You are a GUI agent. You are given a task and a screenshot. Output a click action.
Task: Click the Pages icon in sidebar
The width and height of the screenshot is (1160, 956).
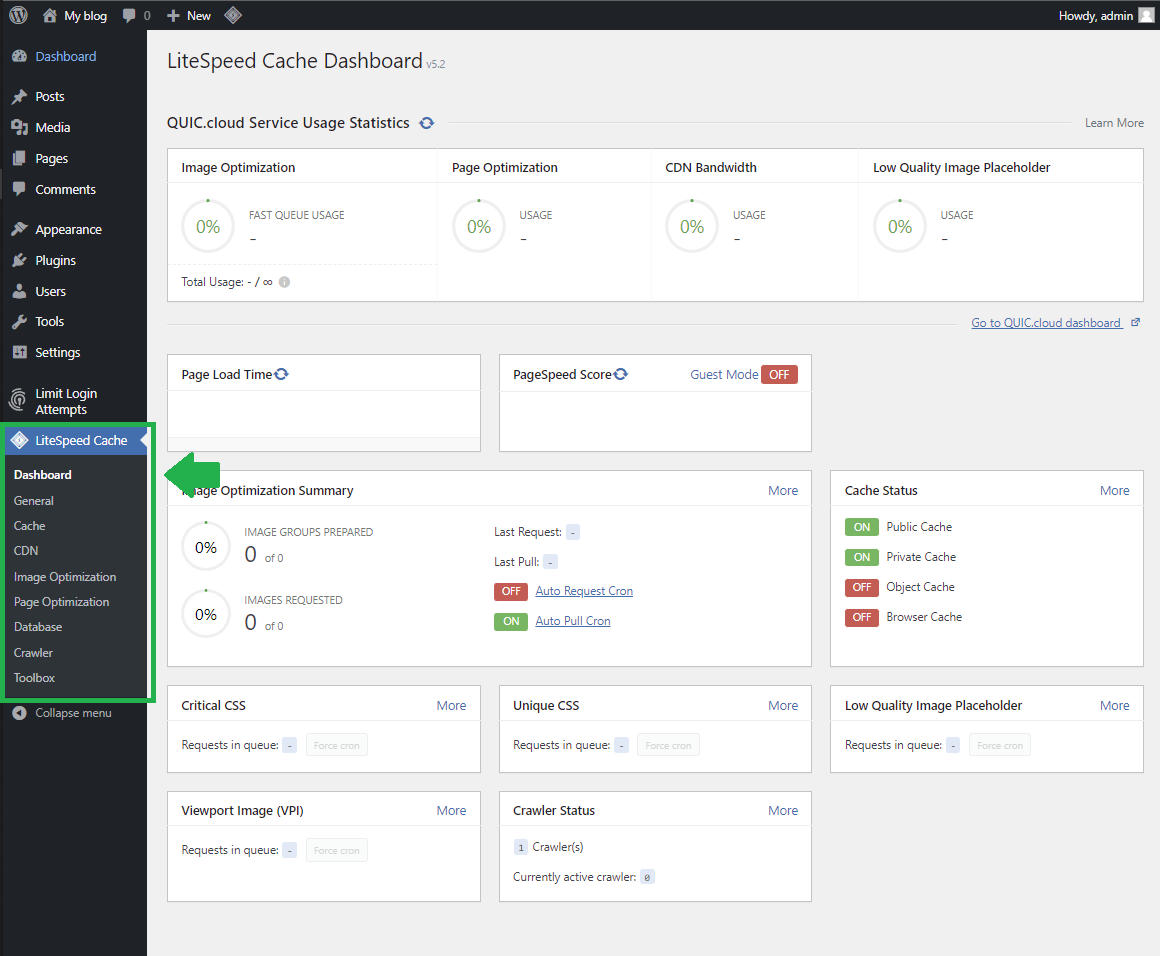click(20, 158)
